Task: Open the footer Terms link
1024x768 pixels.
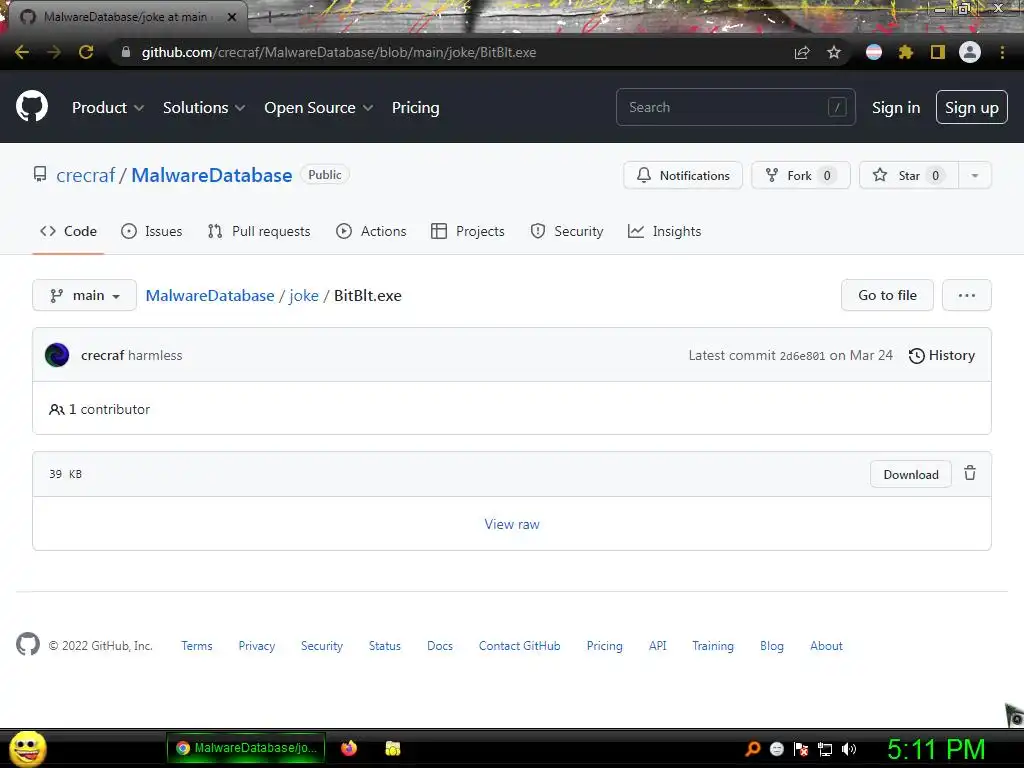Action: (197, 645)
